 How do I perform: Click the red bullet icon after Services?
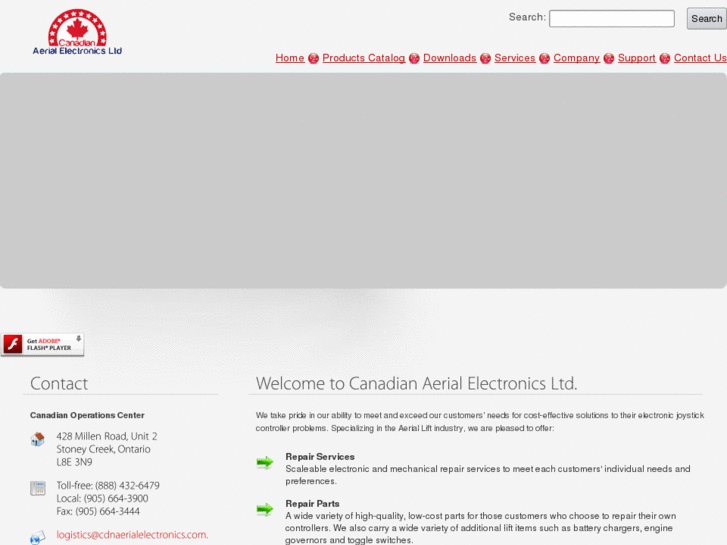coord(544,58)
